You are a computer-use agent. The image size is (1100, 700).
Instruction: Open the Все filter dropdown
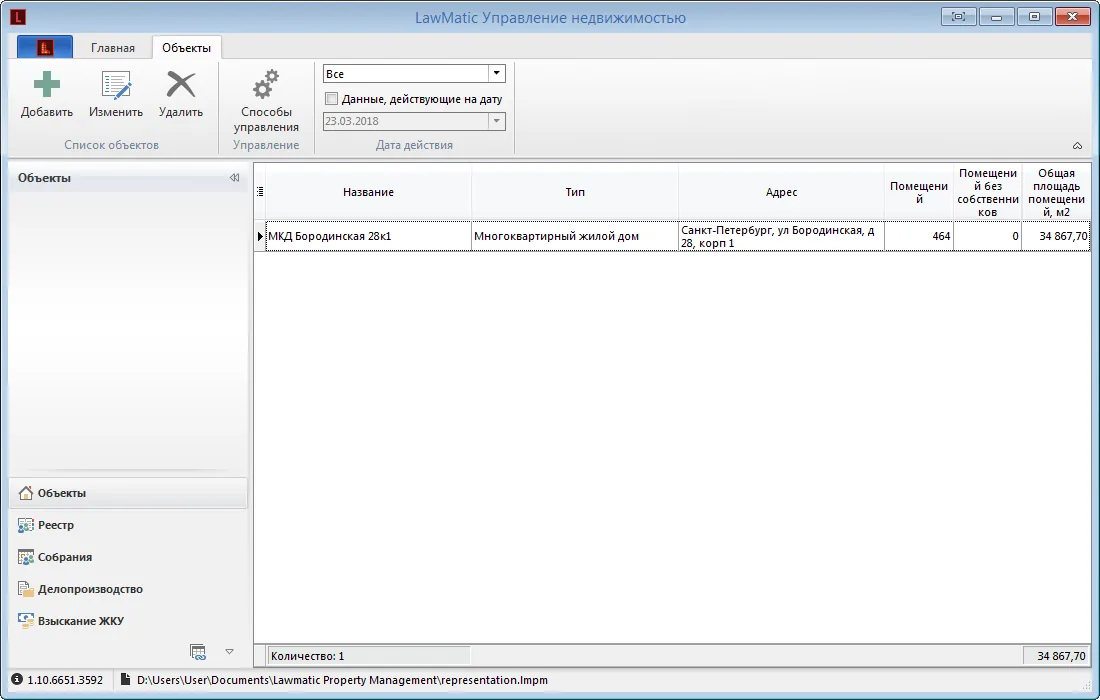[496, 74]
